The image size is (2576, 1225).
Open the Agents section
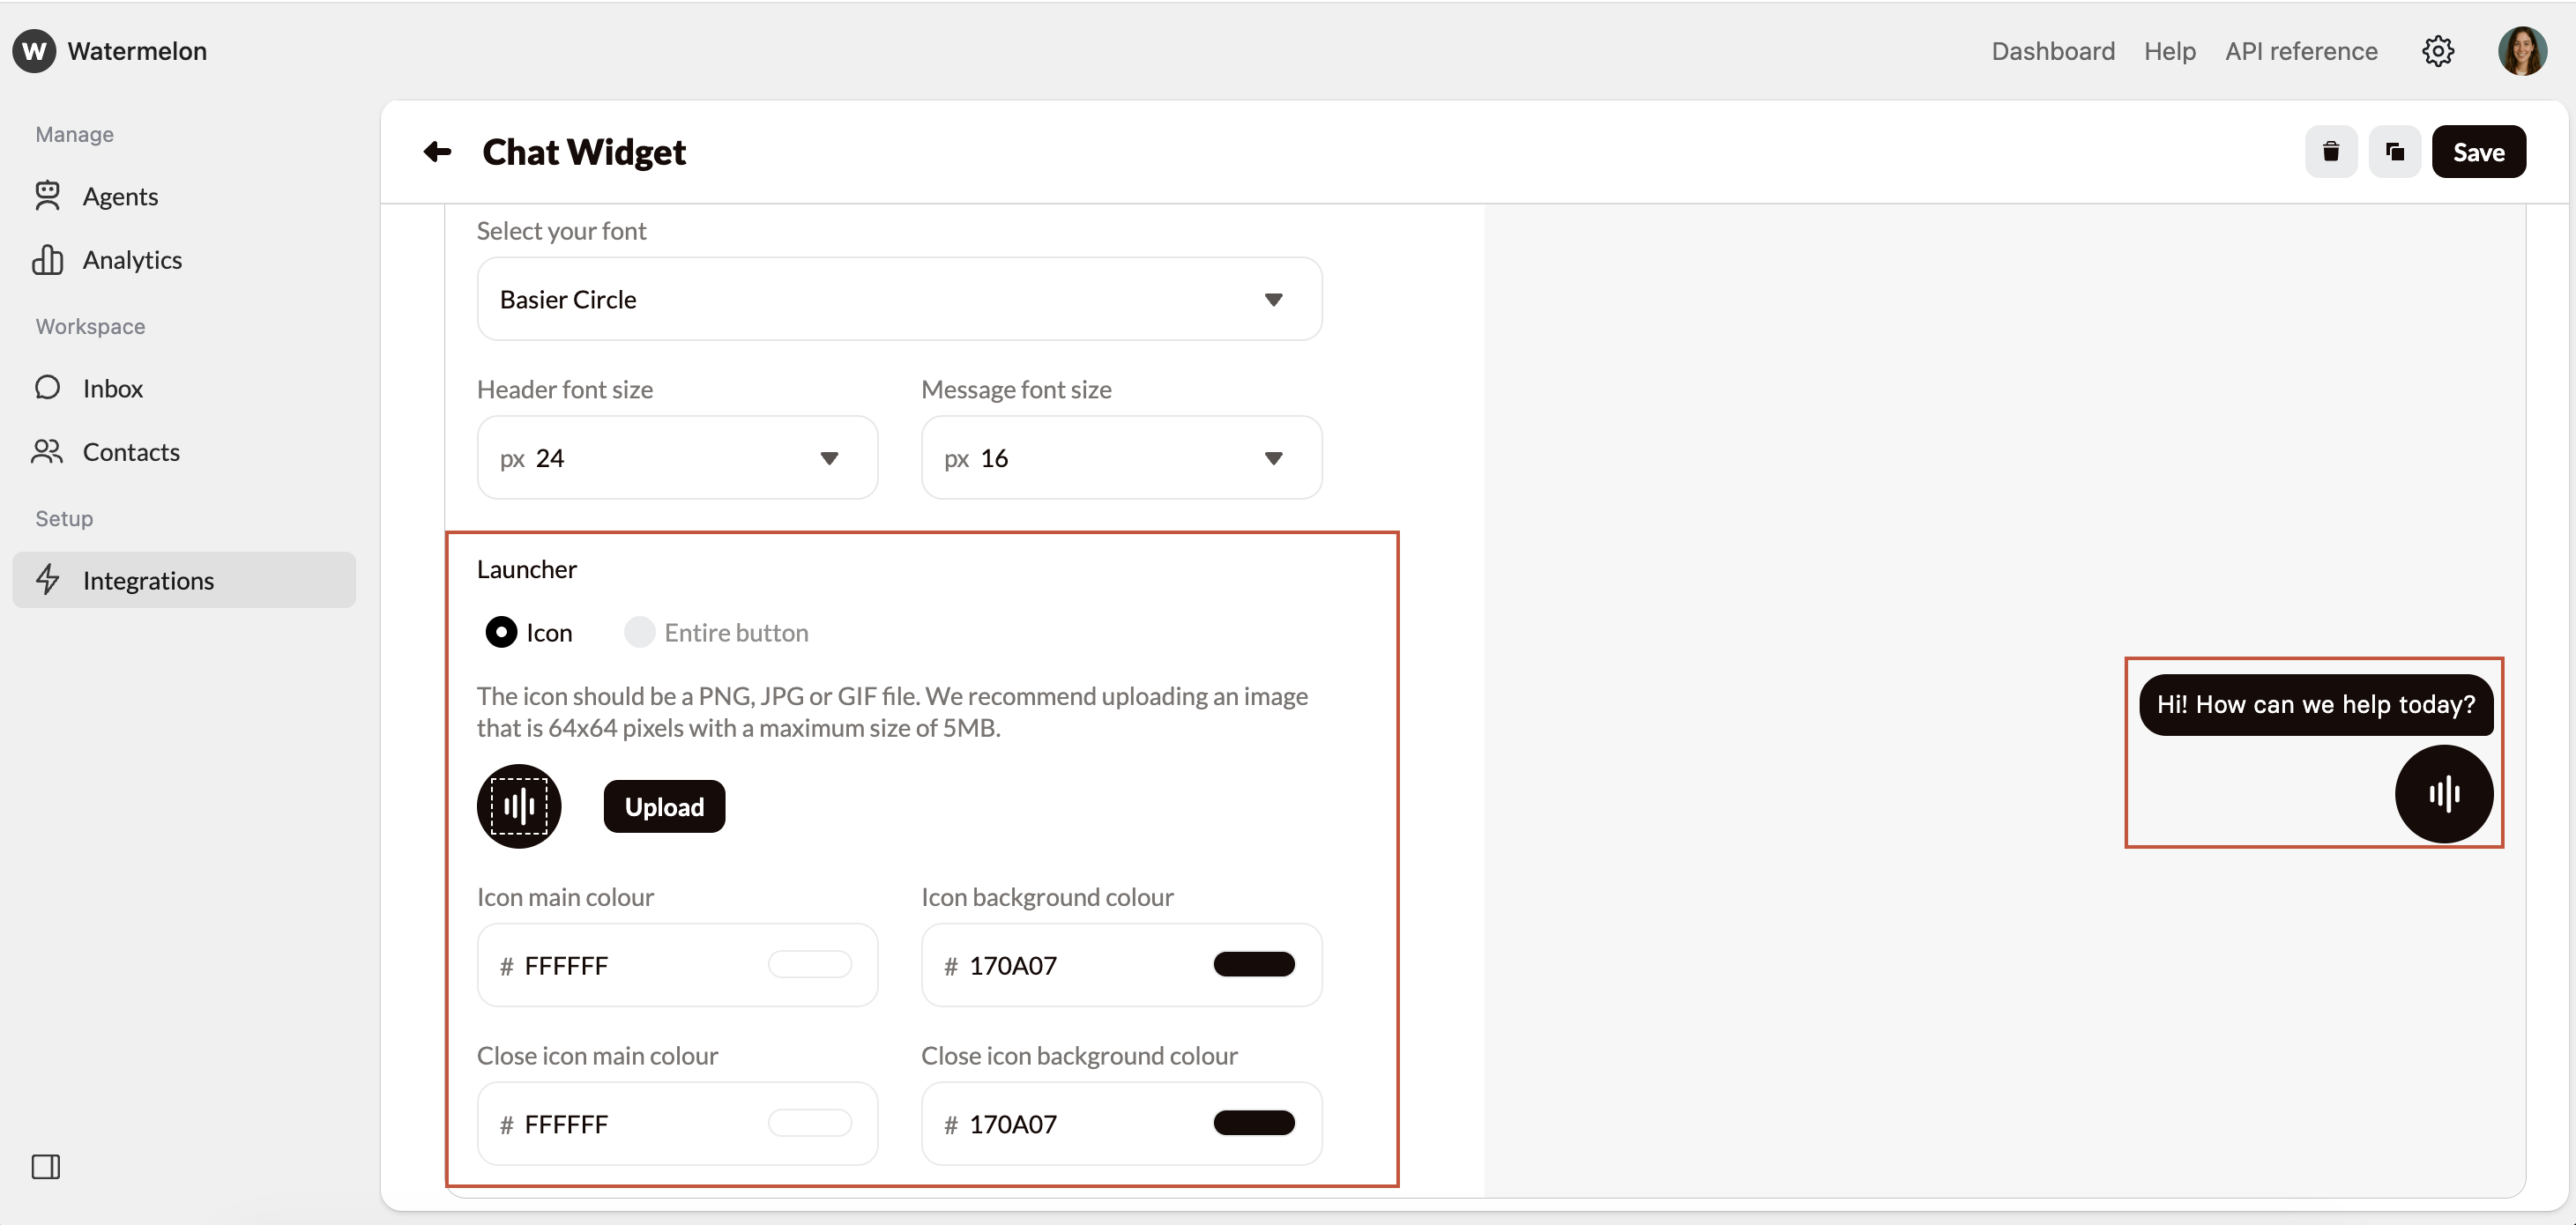pos(120,196)
